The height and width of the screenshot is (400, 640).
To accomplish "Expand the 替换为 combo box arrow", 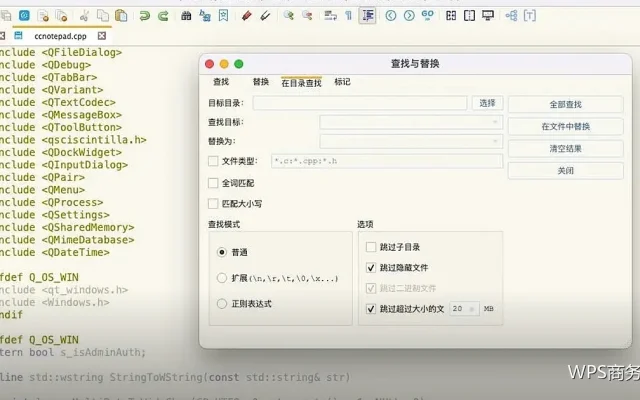I will pos(495,141).
